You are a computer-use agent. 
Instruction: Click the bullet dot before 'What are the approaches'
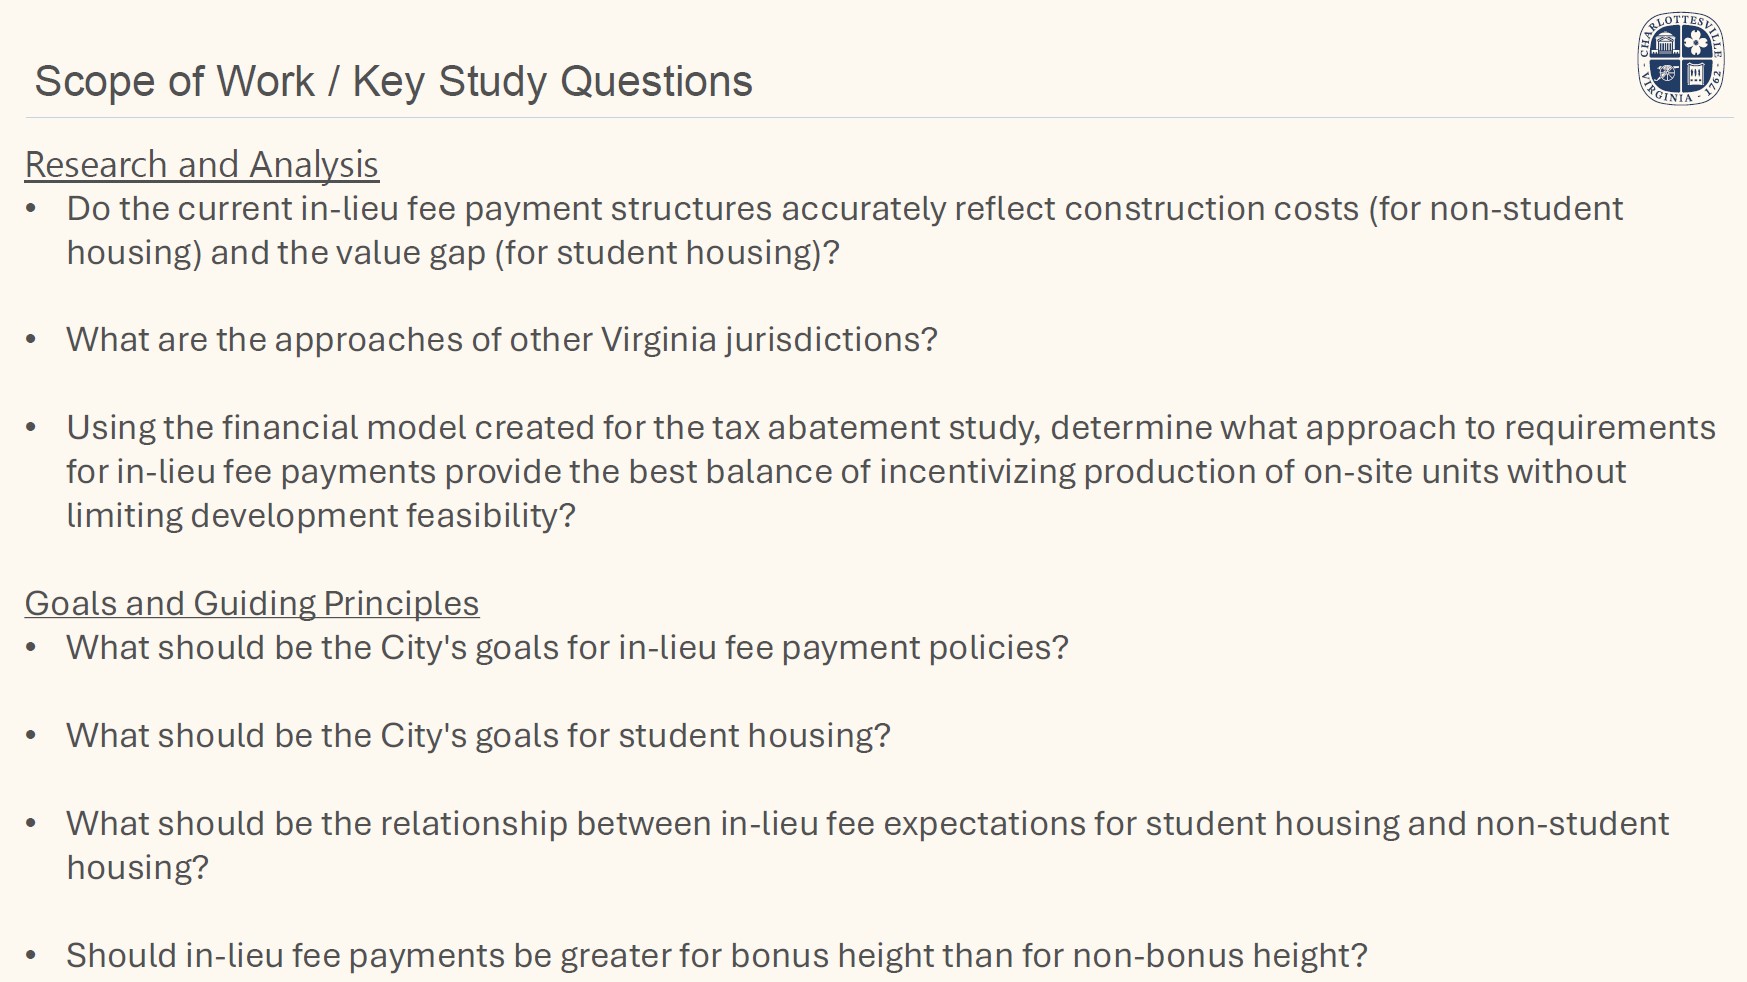click(x=32, y=340)
